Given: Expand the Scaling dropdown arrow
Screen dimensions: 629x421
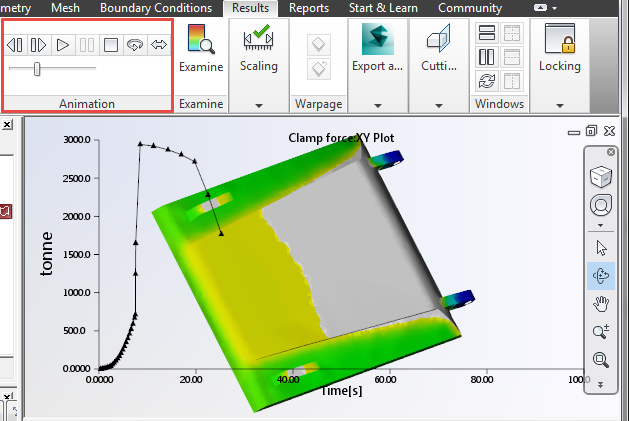Looking at the screenshot, I should click(x=259, y=106).
